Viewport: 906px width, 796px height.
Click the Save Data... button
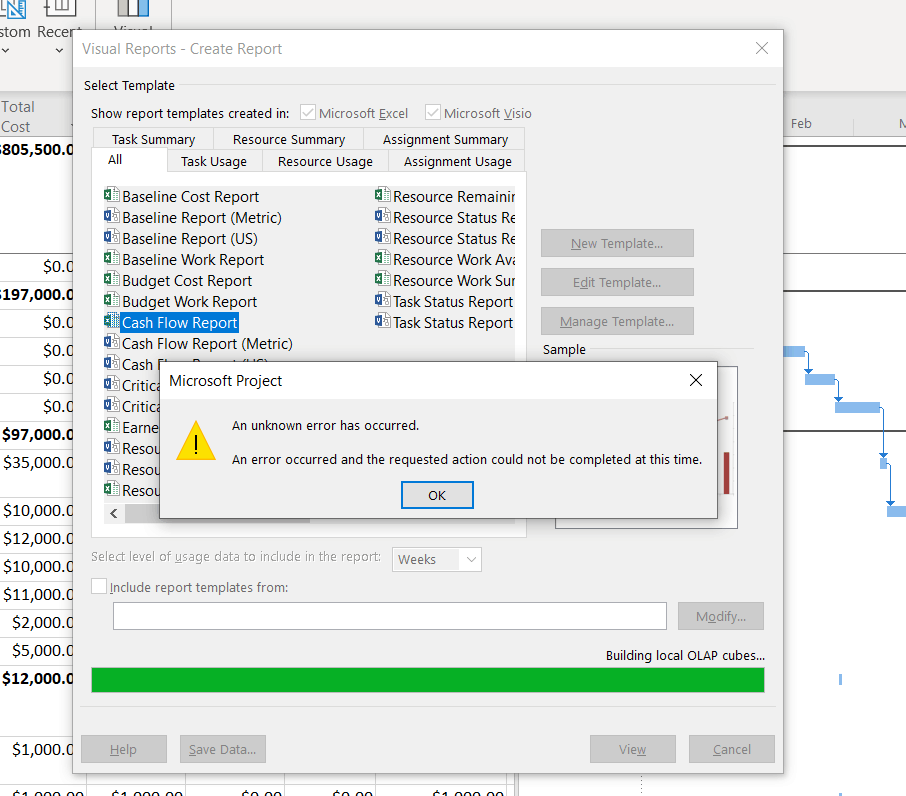click(222, 749)
